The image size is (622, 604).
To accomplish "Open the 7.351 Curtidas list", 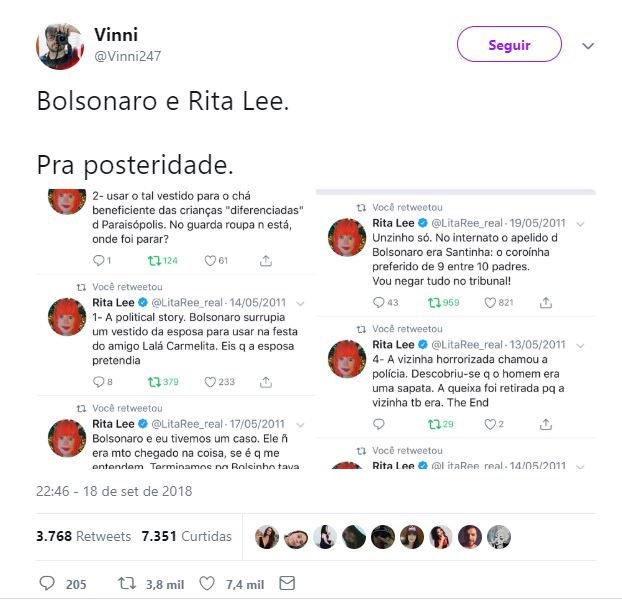I will click(x=186, y=536).
